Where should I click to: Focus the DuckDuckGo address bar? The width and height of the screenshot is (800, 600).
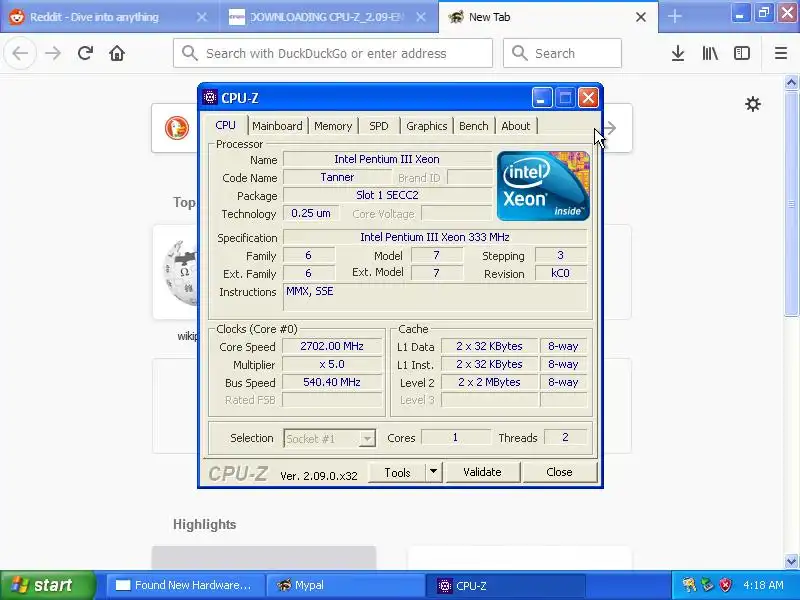tap(333, 53)
